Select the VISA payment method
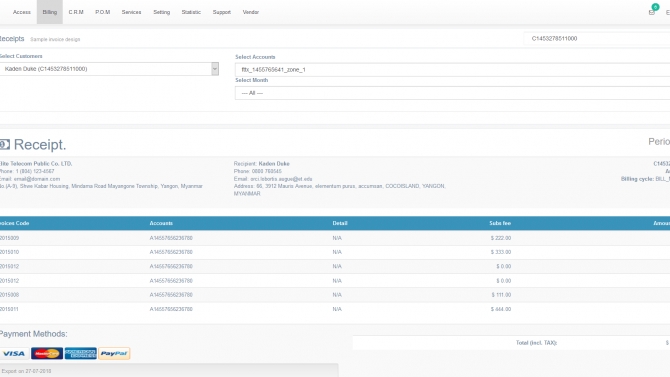The image size is (670, 377). coord(14,353)
